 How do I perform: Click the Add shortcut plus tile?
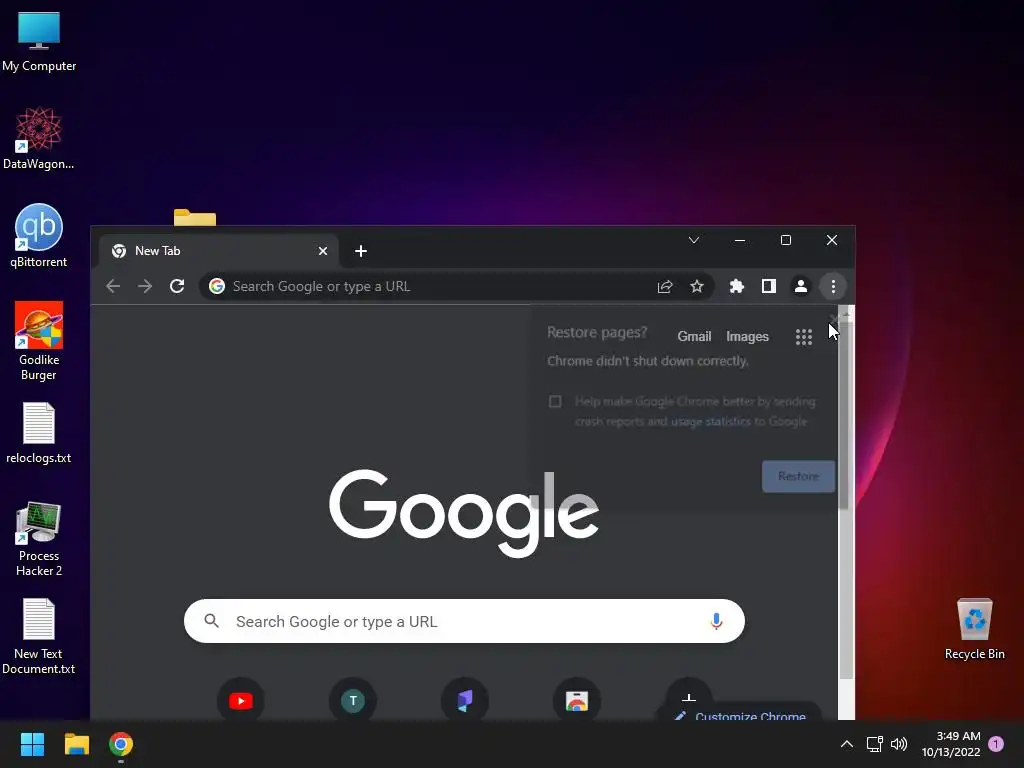click(x=688, y=699)
